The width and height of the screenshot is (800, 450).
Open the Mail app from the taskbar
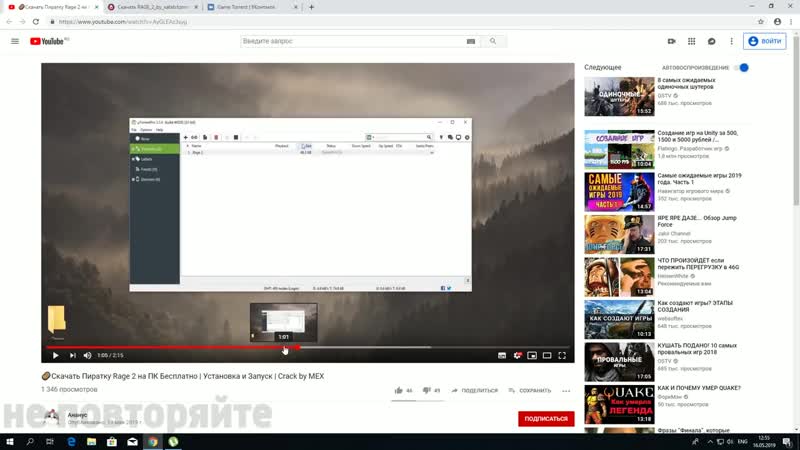[x=132, y=442]
